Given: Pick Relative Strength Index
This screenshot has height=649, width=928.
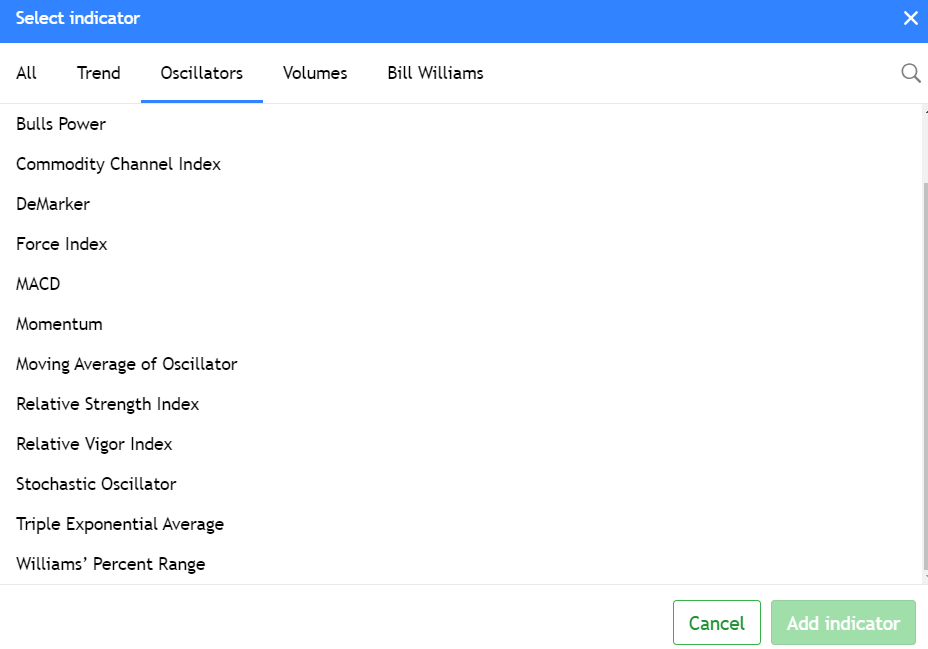Looking at the screenshot, I should click(x=108, y=404).
